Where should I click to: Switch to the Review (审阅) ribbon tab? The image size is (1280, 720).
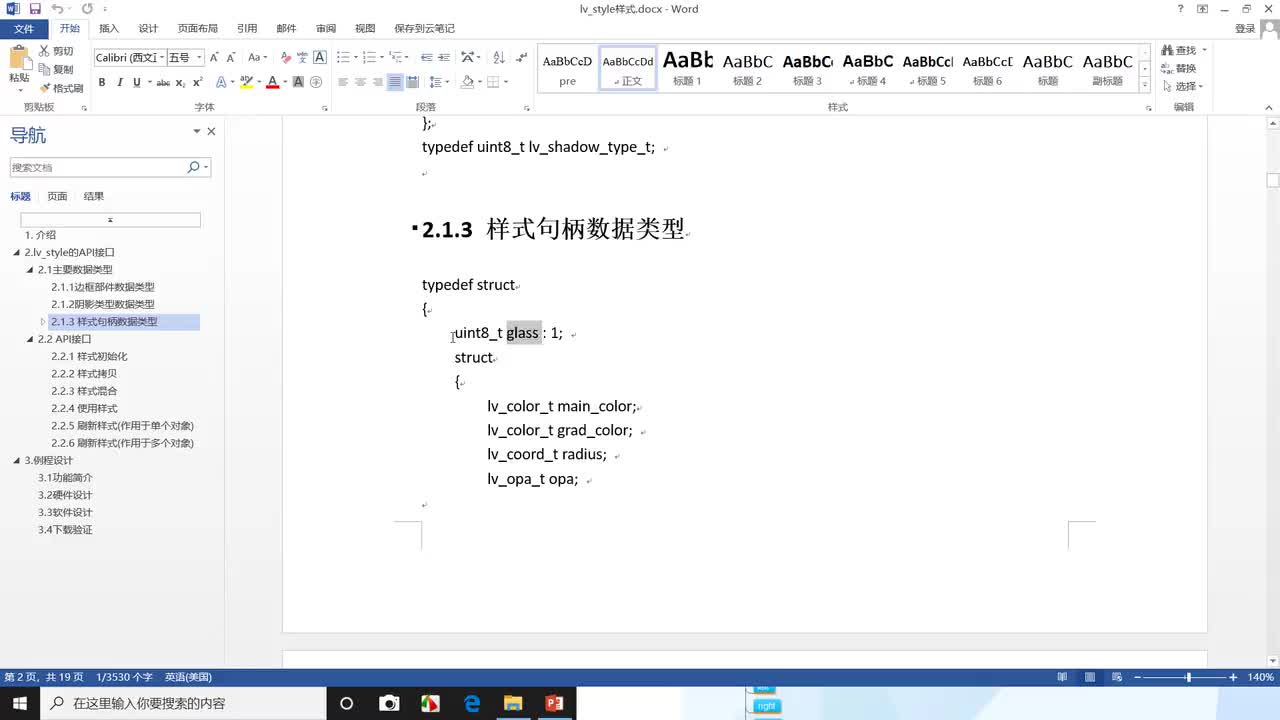coord(326,29)
